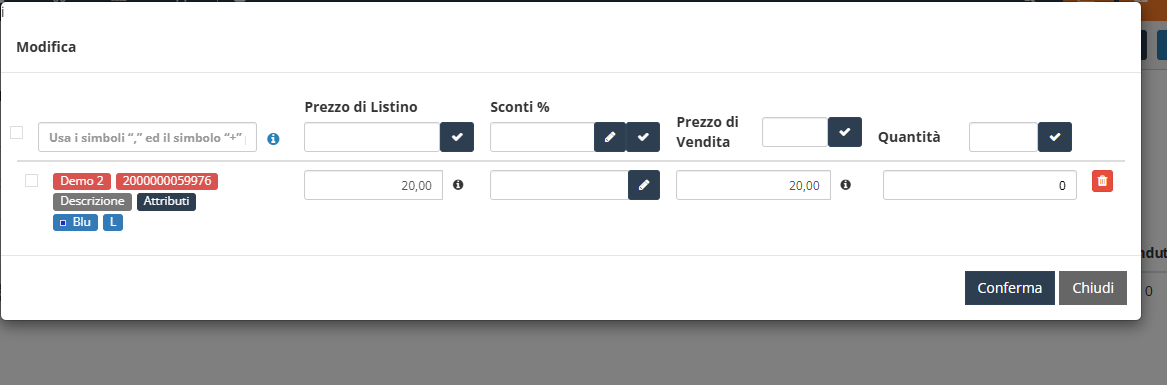Focus the row Quantità field showing 0
The image size is (1167, 385).
point(979,185)
